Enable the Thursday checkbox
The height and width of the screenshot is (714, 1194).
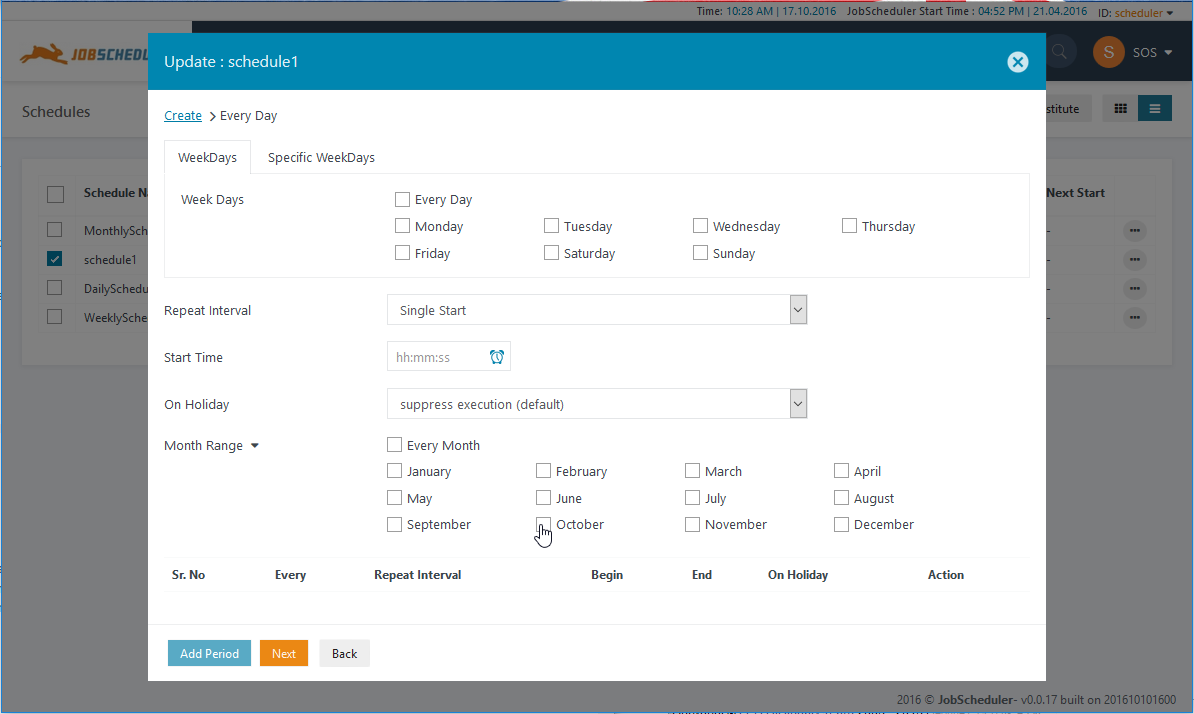849,226
